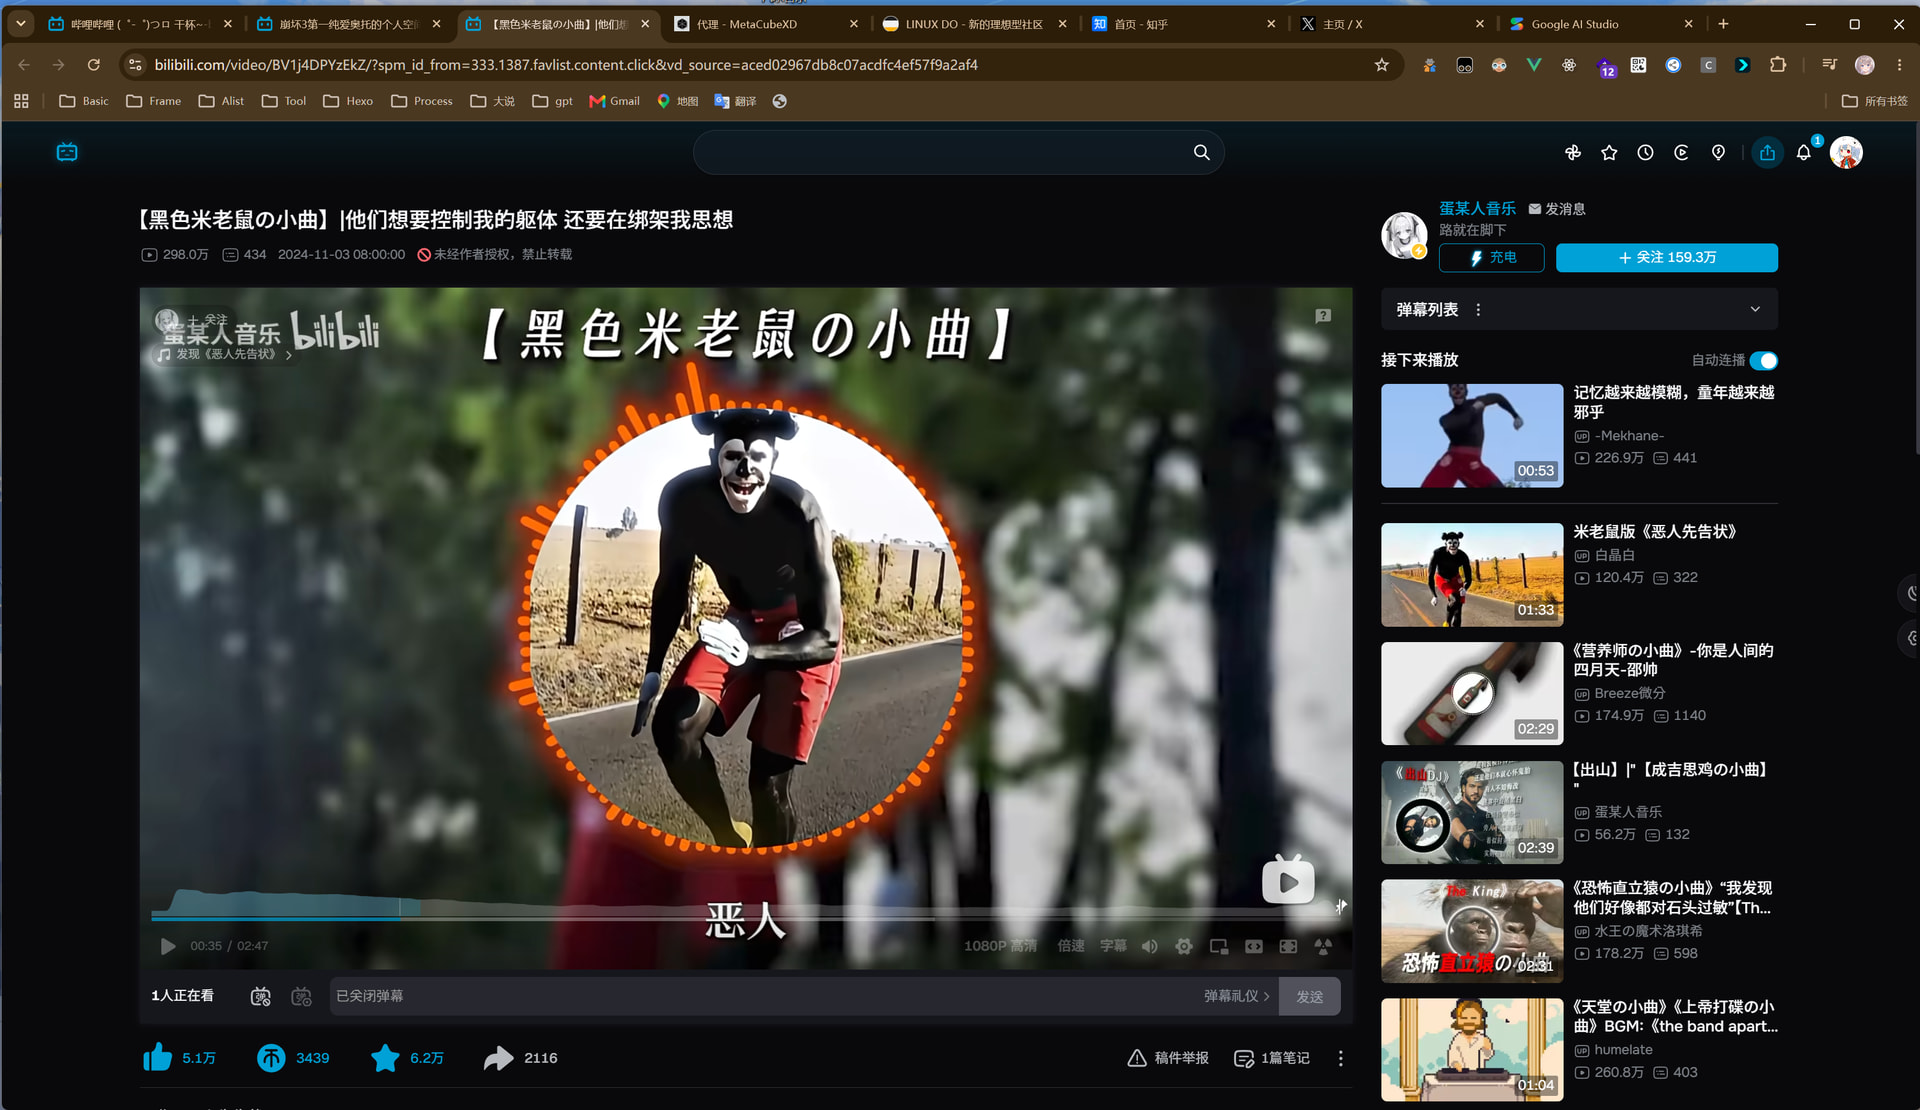Open the Chrome extensions puzzle icon

click(x=1777, y=65)
